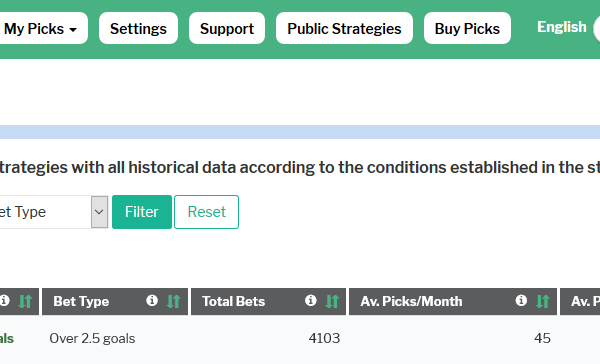
Task: Sort by the leftmost partially visible column
Action: 26,302
